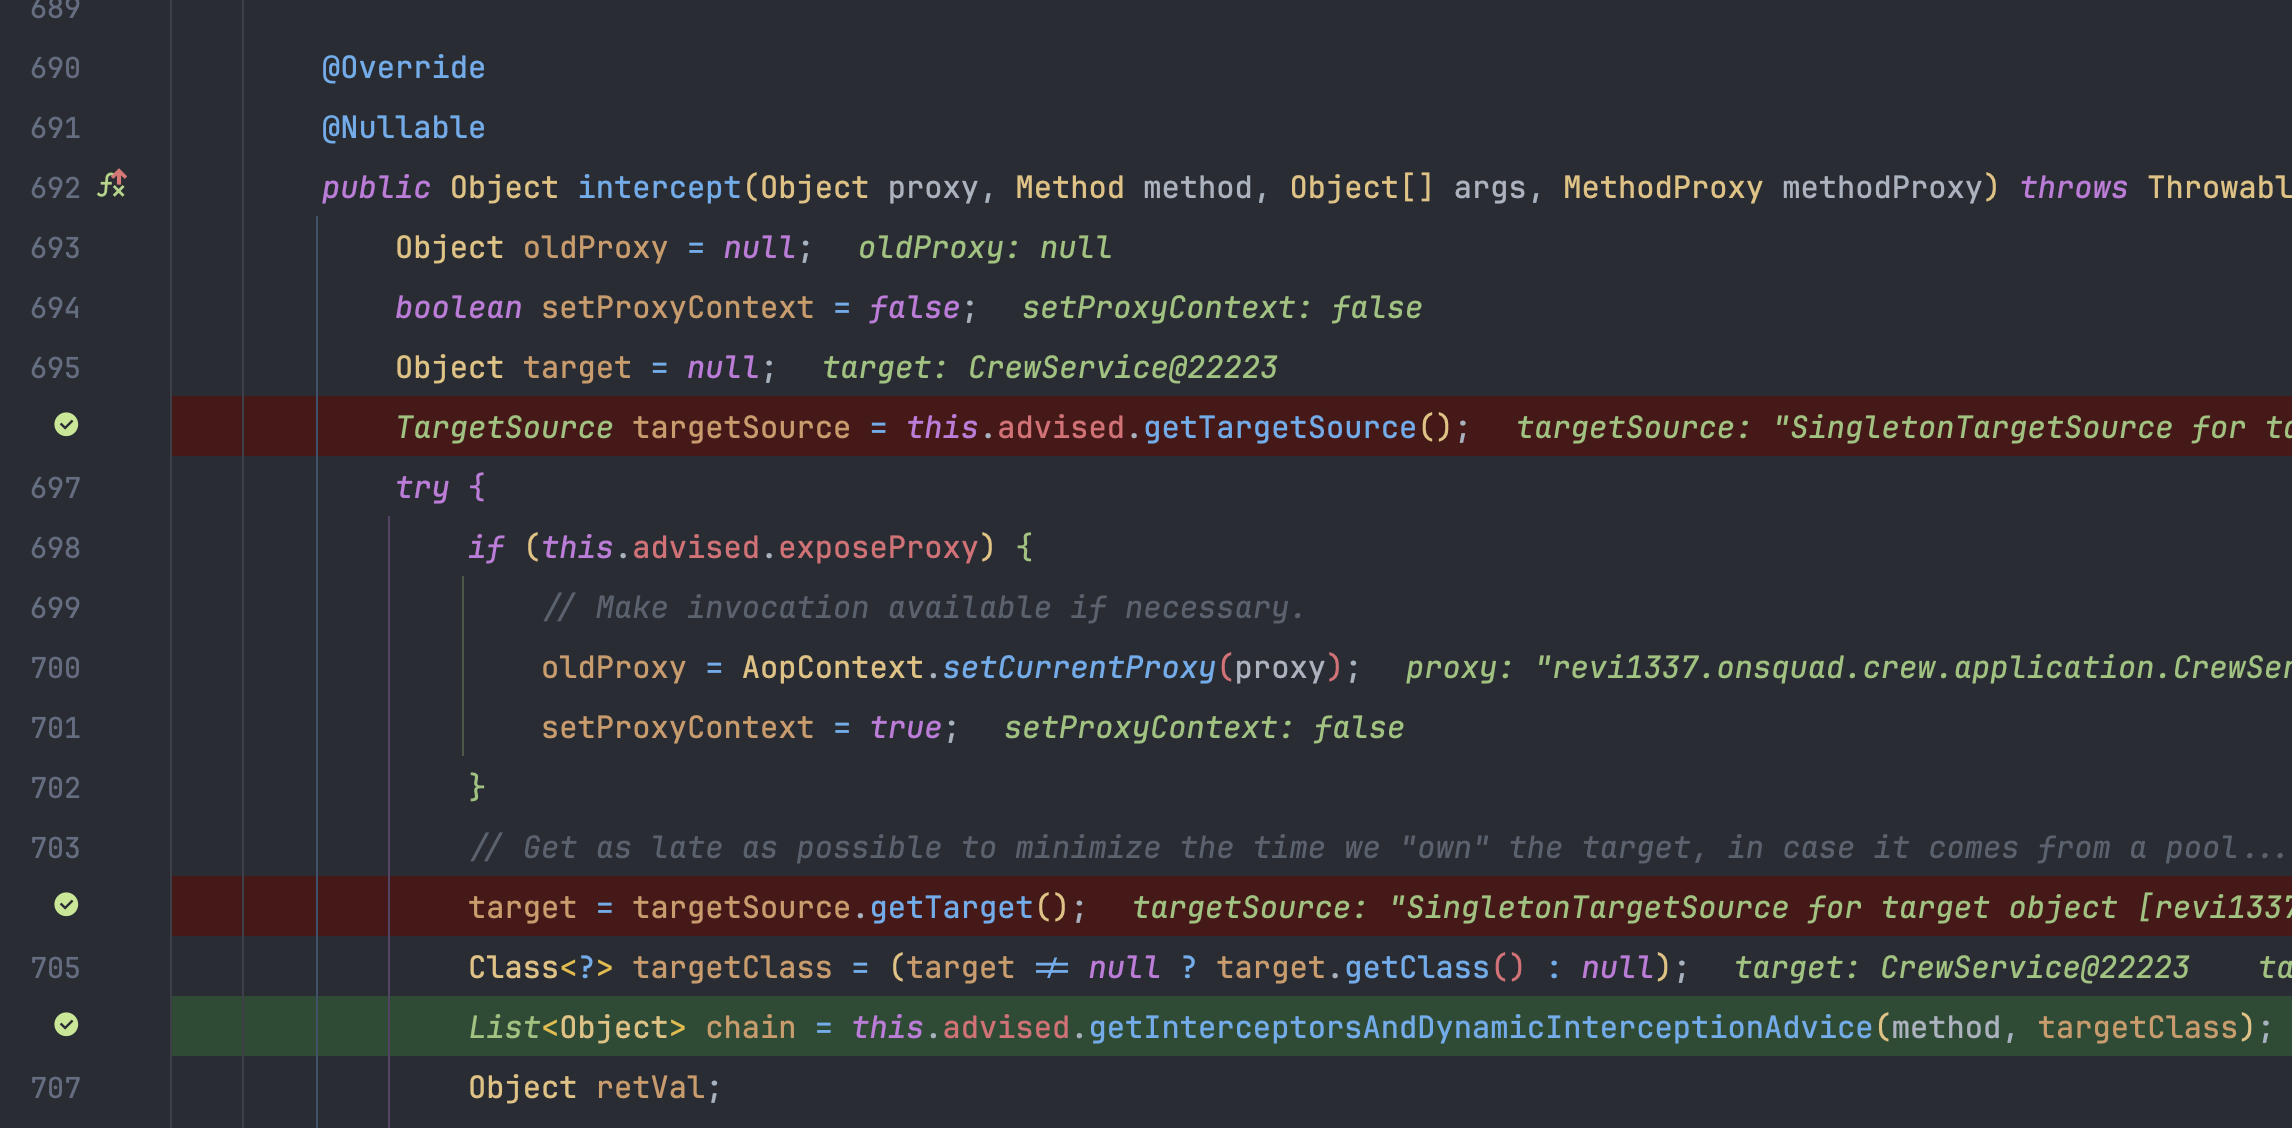This screenshot has height=1128, width=2292.
Task: Click the @Override annotation
Action: (x=403, y=68)
